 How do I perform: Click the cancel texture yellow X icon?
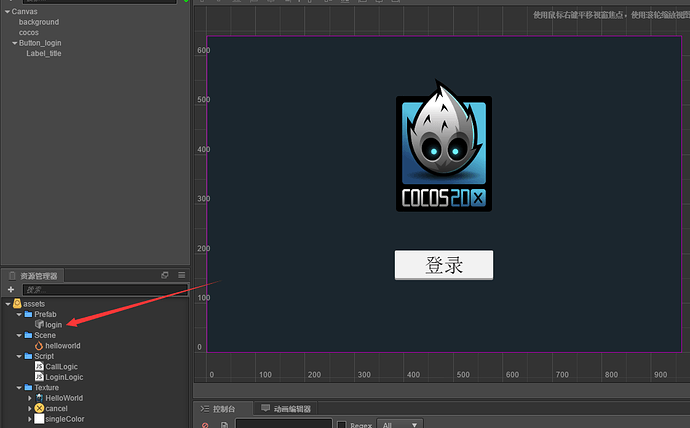[39, 408]
